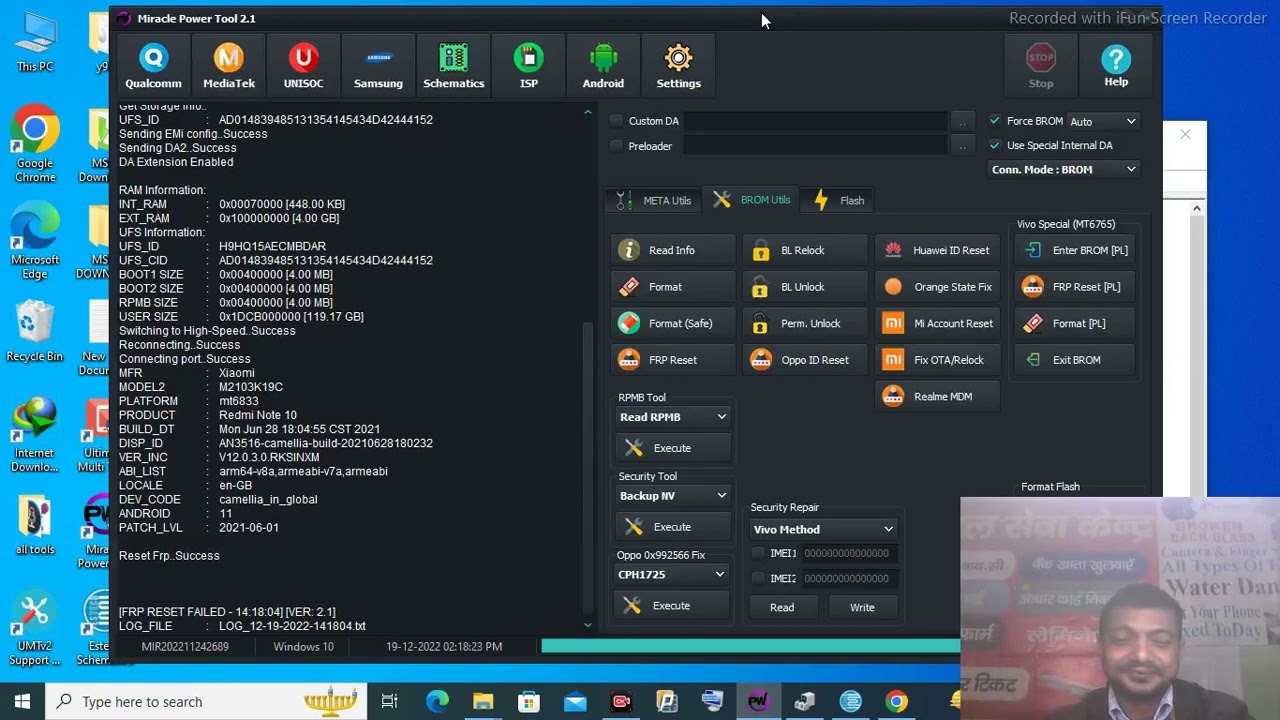Open the Conn. Mode BROM dropdown

1064,169
